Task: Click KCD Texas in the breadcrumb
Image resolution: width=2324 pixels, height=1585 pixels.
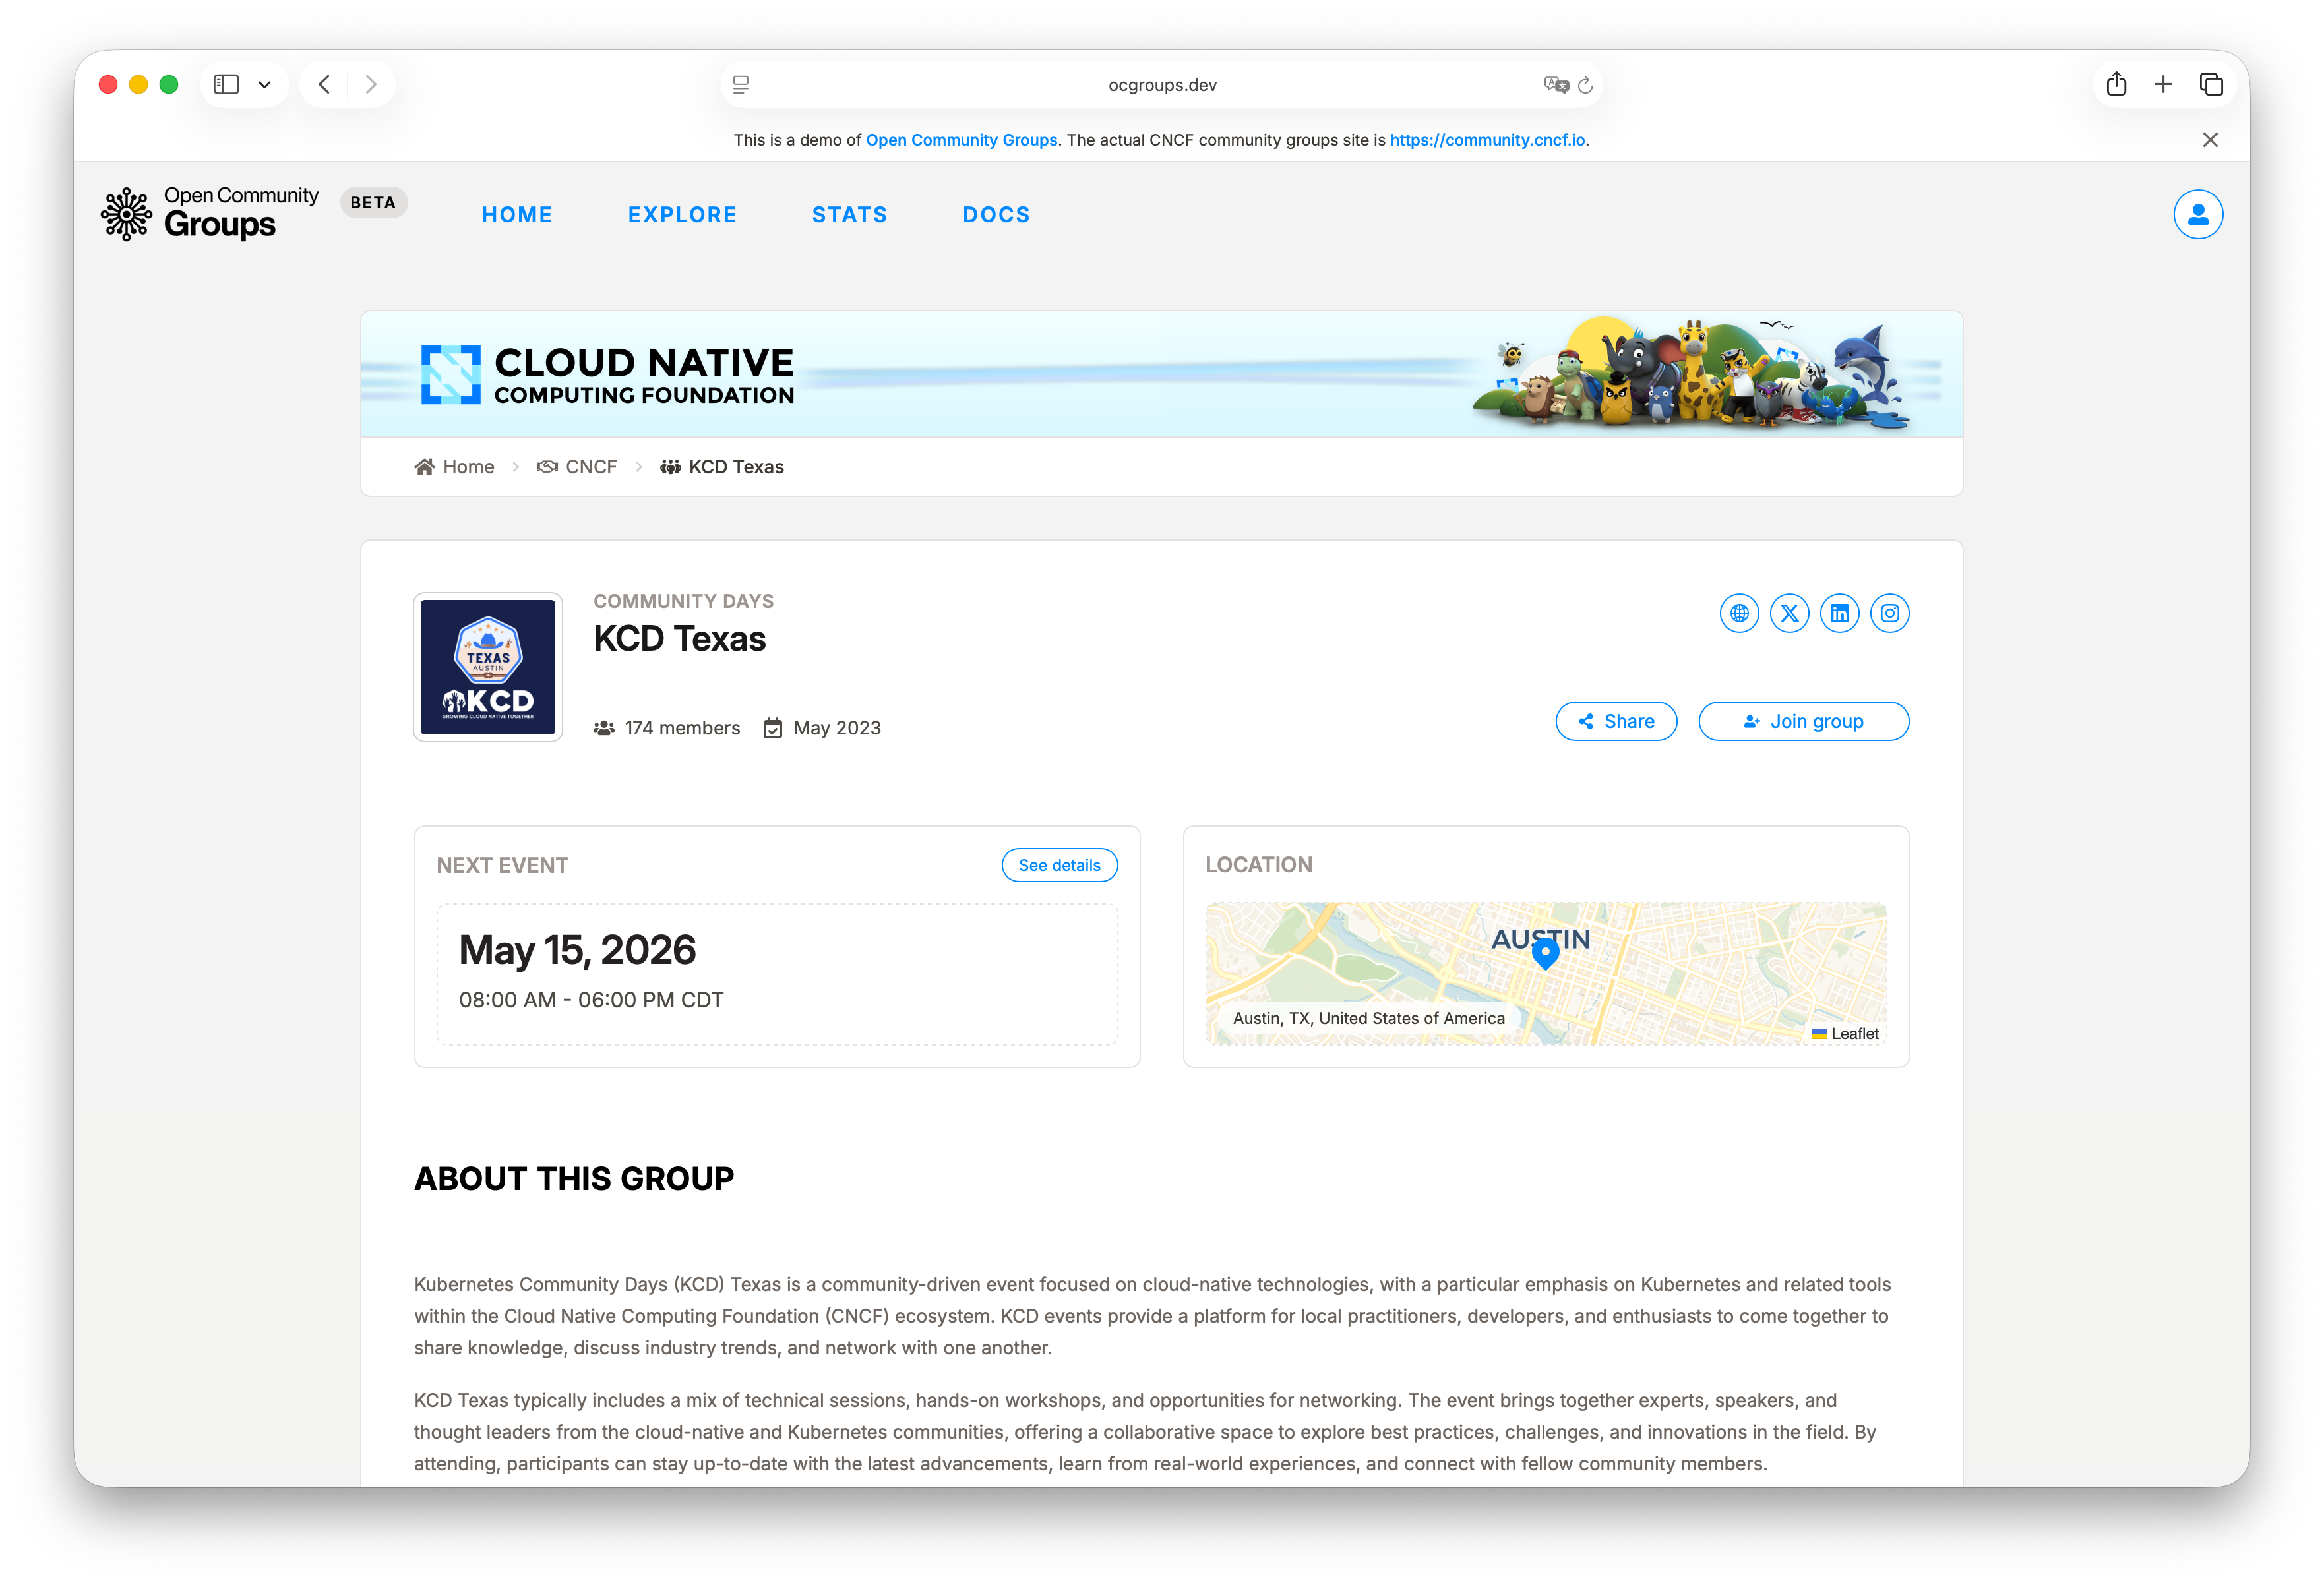Action: point(722,467)
